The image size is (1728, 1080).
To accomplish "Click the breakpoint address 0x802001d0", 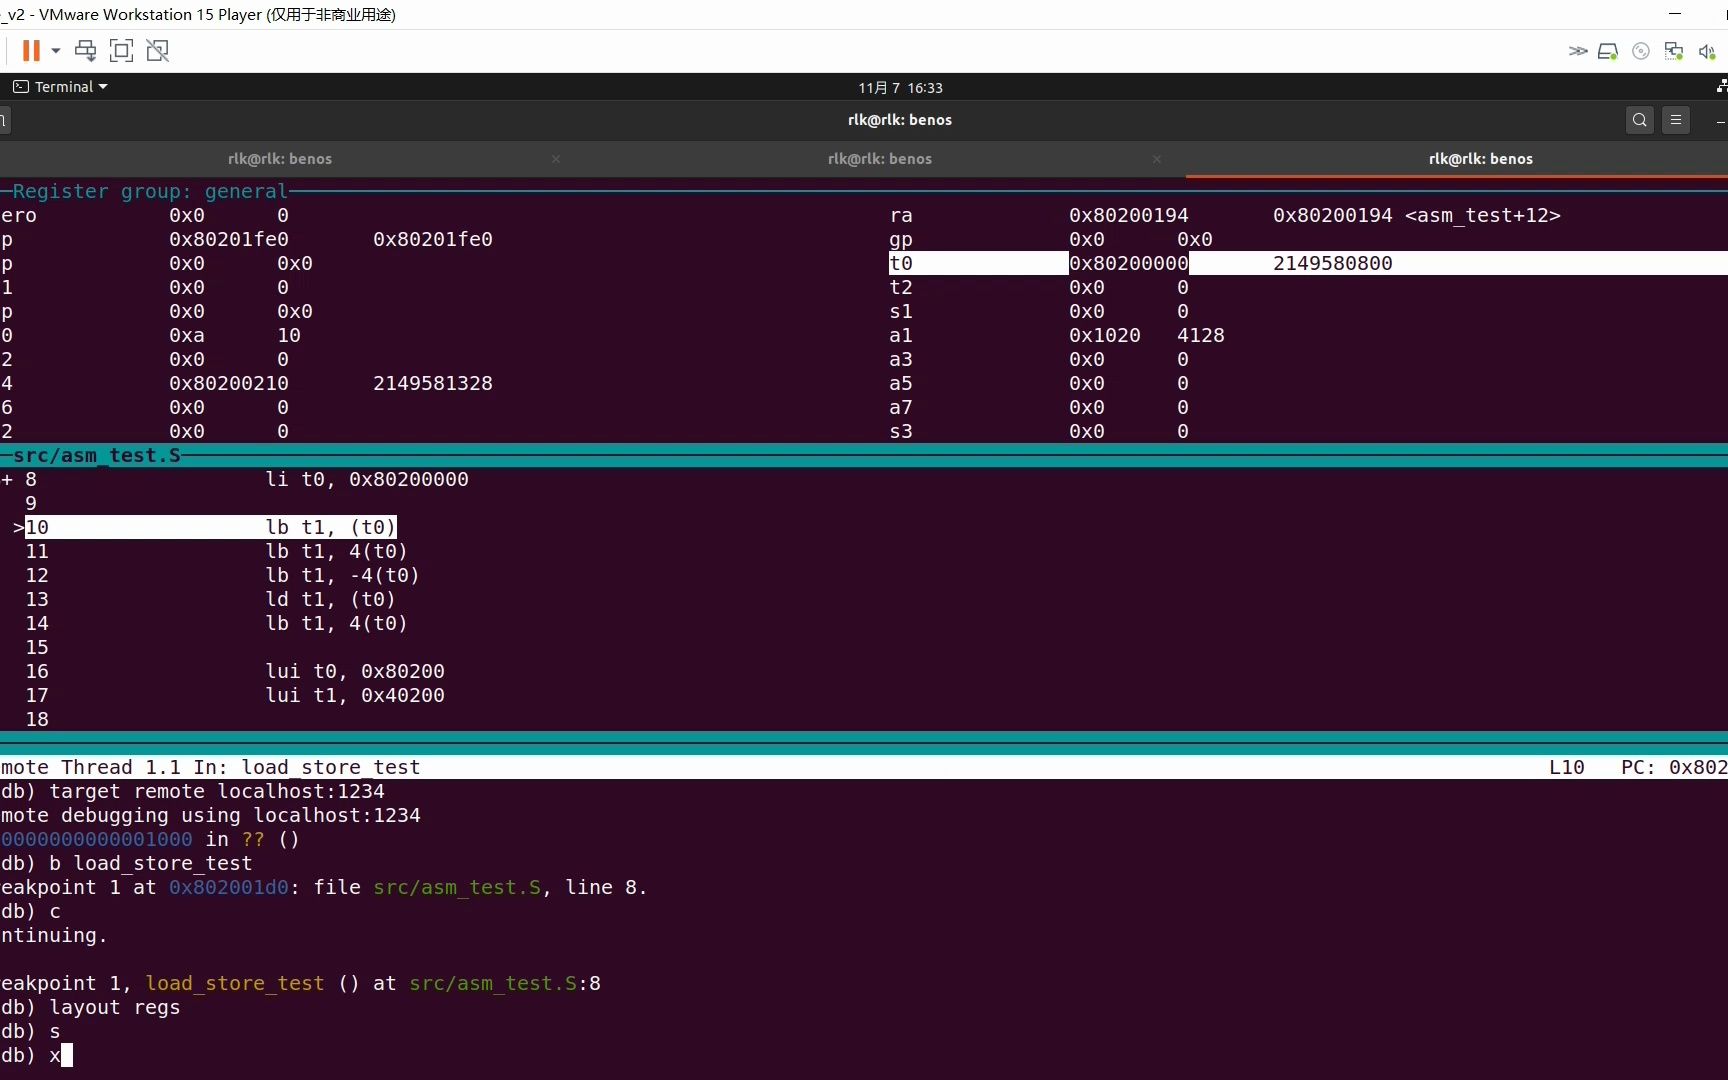I will (x=228, y=887).
